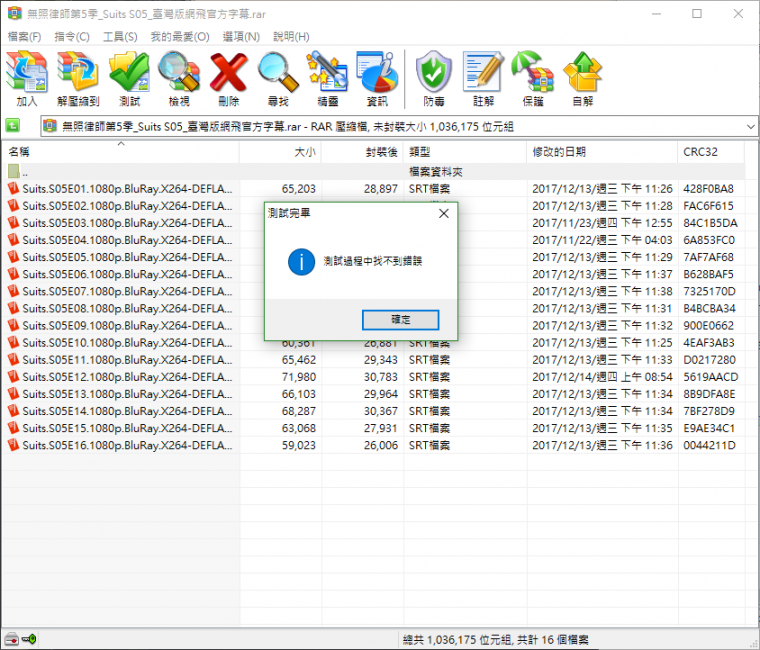The height and width of the screenshot is (650, 760).
Task: Open the 說明(H) menu
Action: click(x=291, y=36)
